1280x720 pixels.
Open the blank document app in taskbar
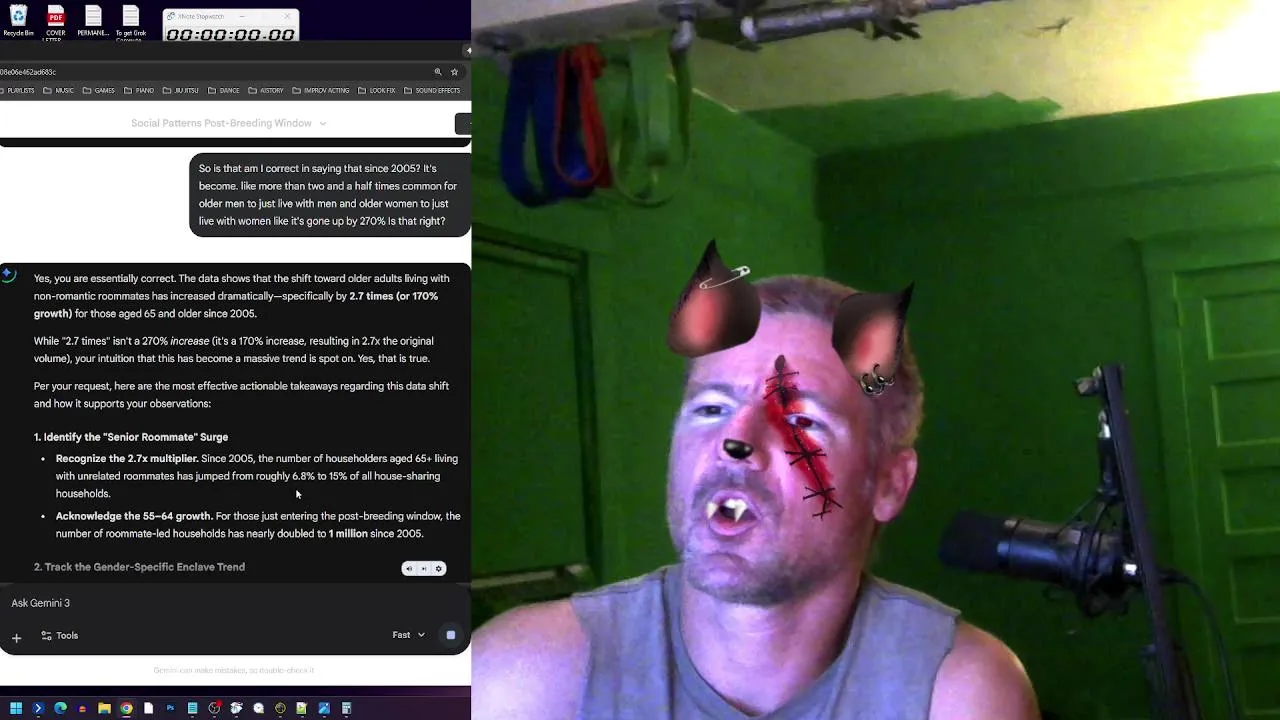[148, 708]
